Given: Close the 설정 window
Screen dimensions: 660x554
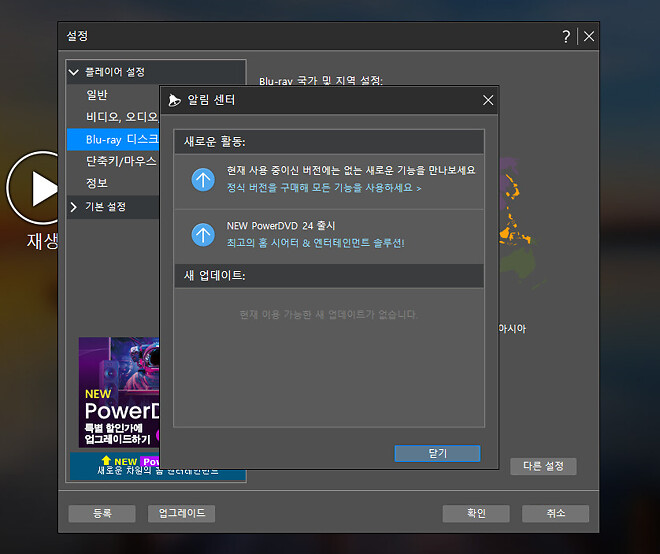Looking at the screenshot, I should (589, 37).
